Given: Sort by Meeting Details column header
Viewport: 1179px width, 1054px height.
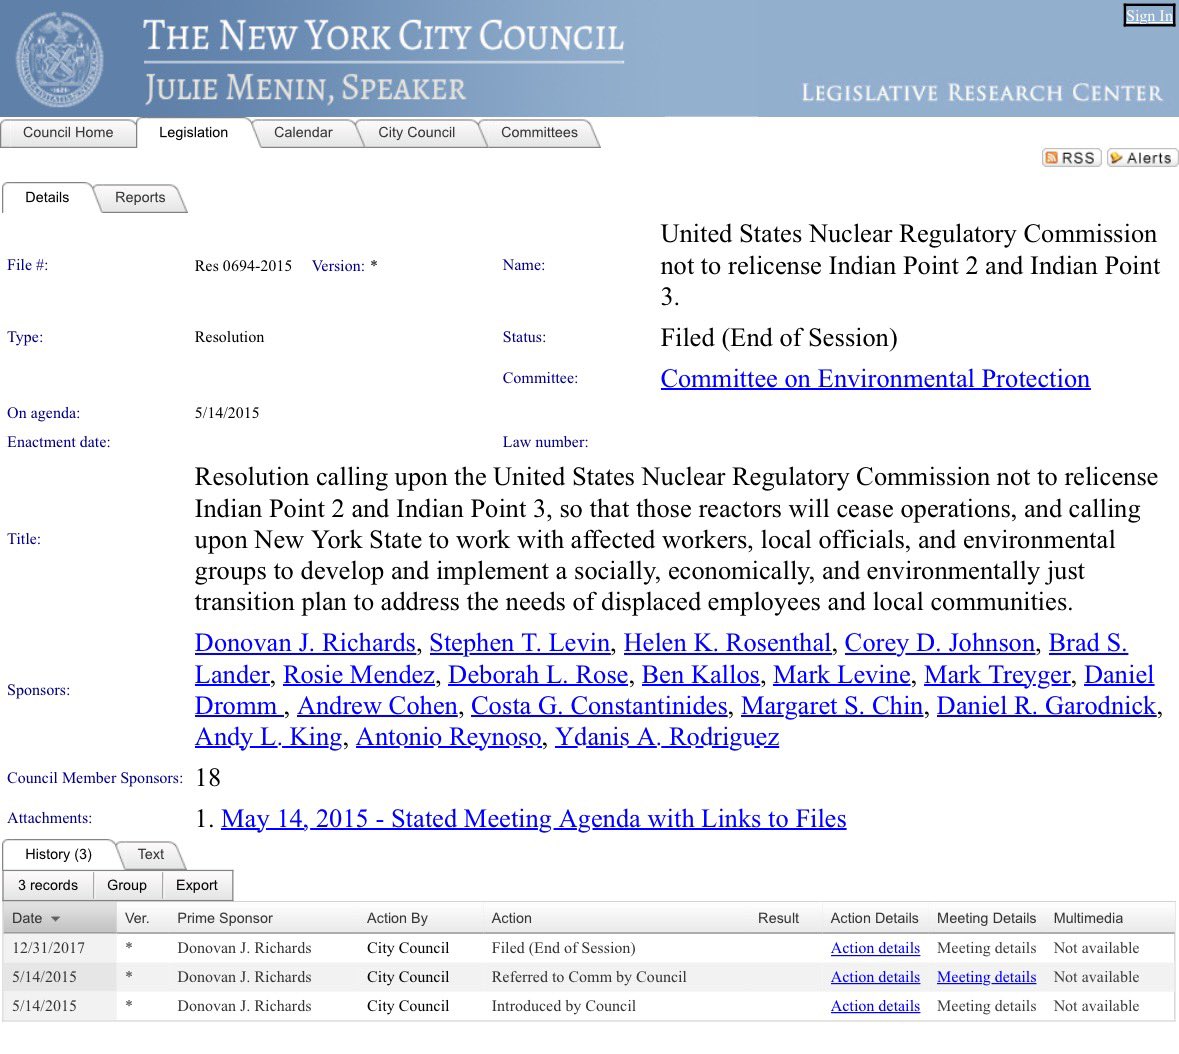Looking at the screenshot, I should coord(987,919).
